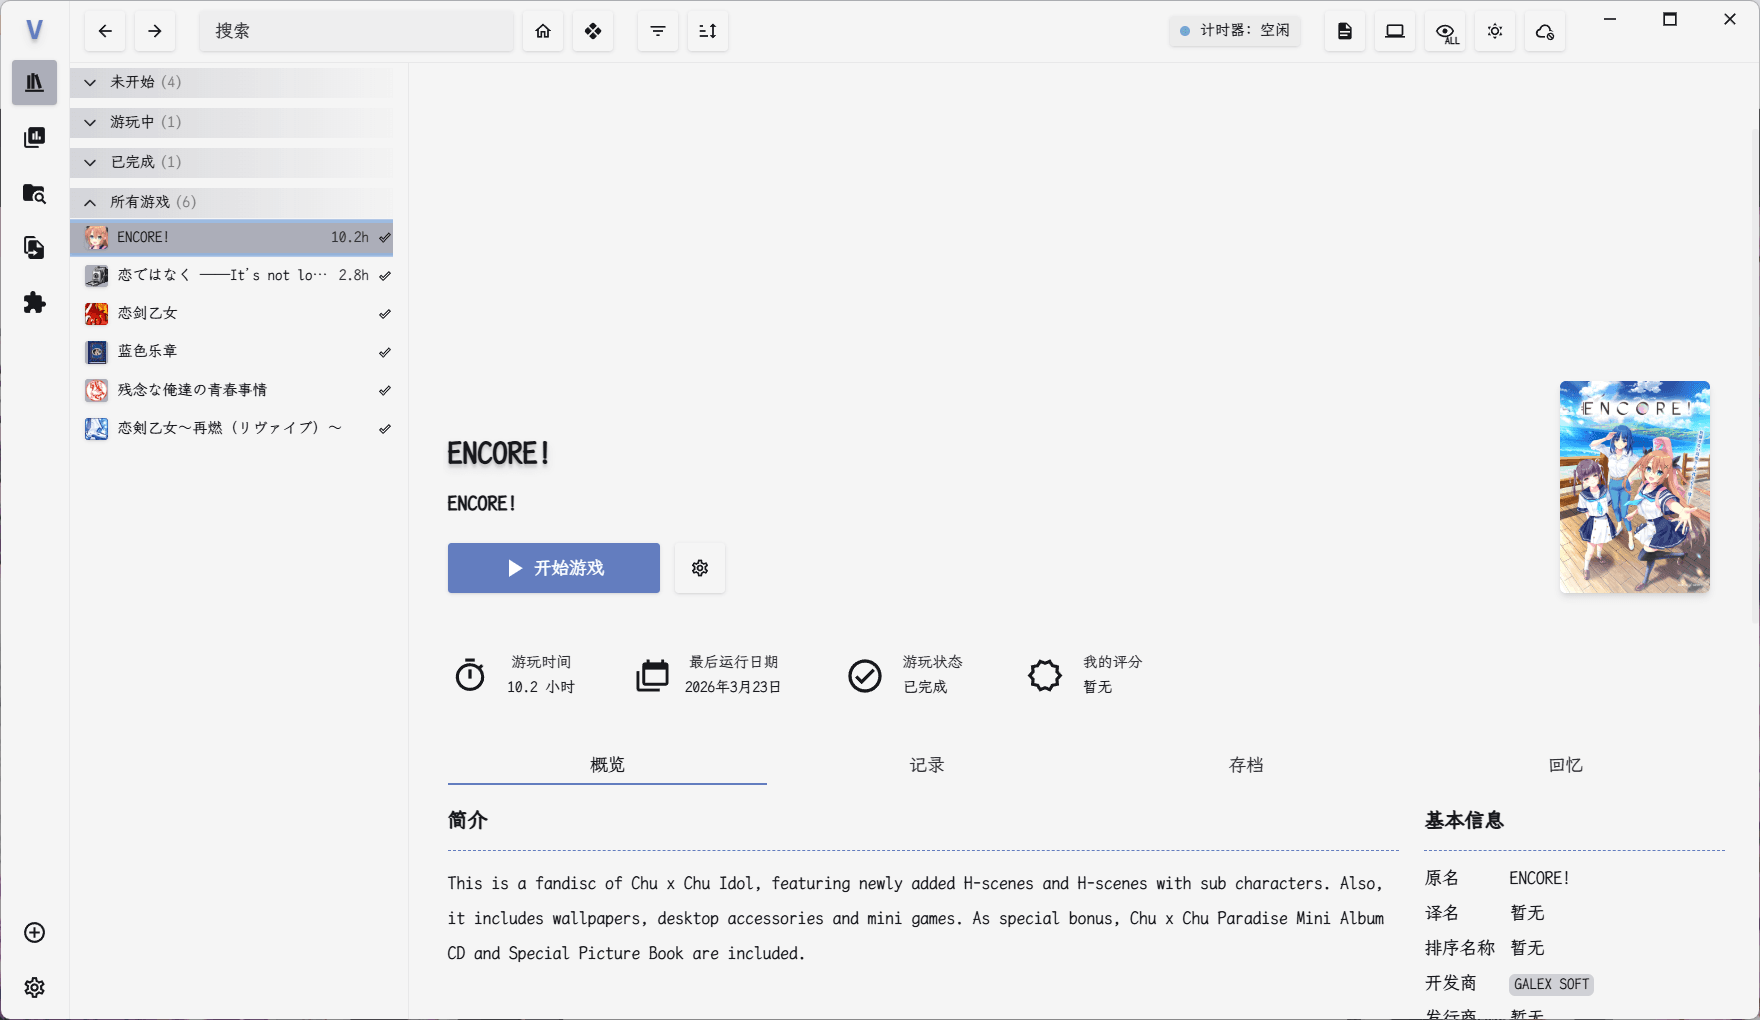The width and height of the screenshot is (1760, 1020).
Task: Switch to the 记录 tab
Action: pos(926,765)
